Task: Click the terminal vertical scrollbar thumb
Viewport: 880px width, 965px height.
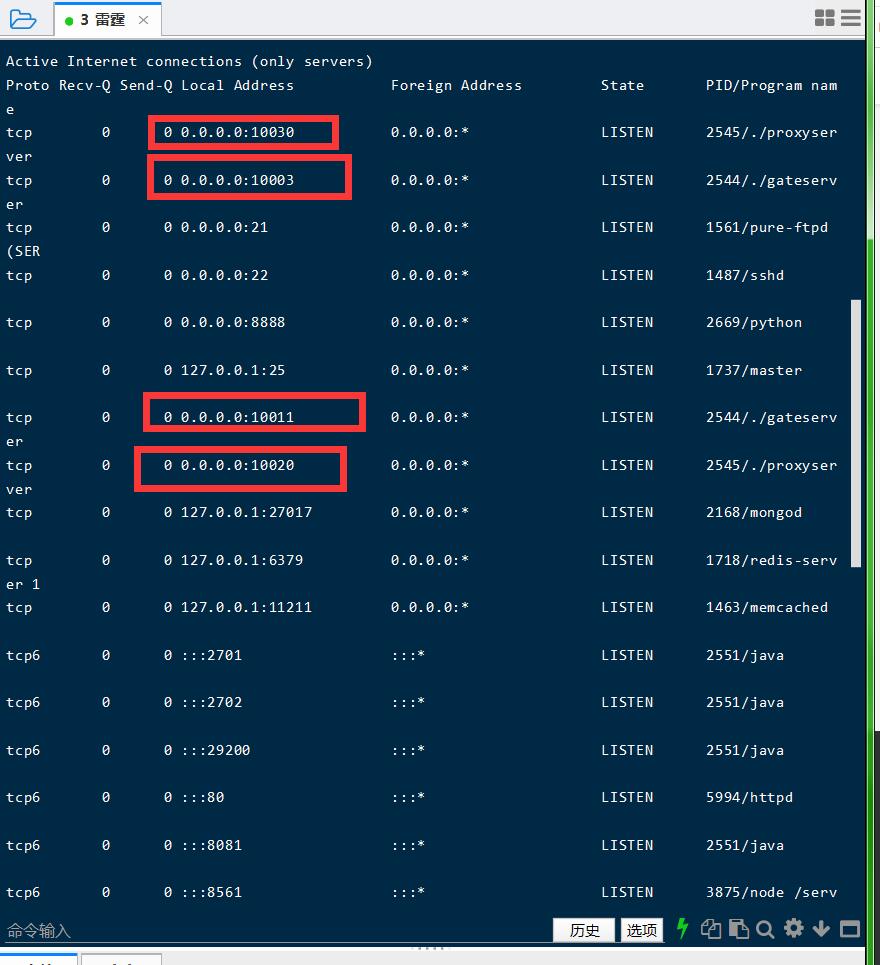Action: point(855,432)
